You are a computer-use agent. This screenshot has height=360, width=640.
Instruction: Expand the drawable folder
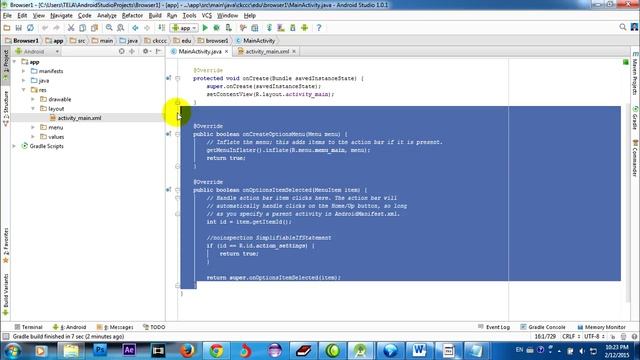(33, 99)
